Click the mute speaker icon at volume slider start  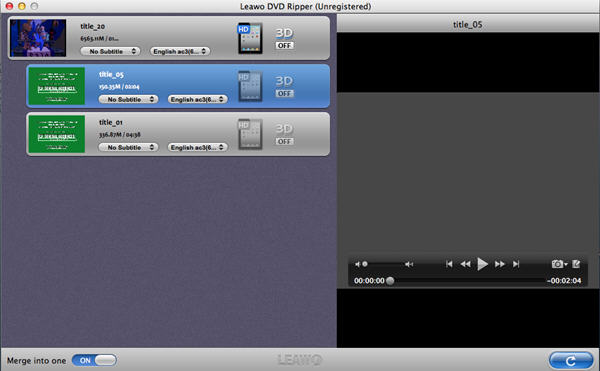357,264
